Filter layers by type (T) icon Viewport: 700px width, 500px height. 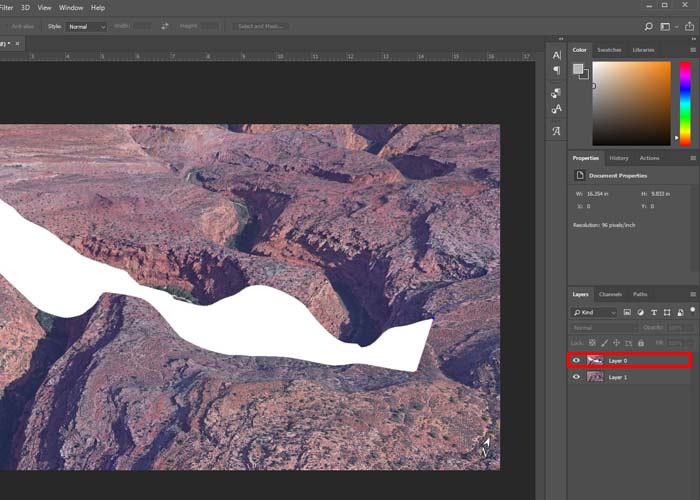(652, 312)
